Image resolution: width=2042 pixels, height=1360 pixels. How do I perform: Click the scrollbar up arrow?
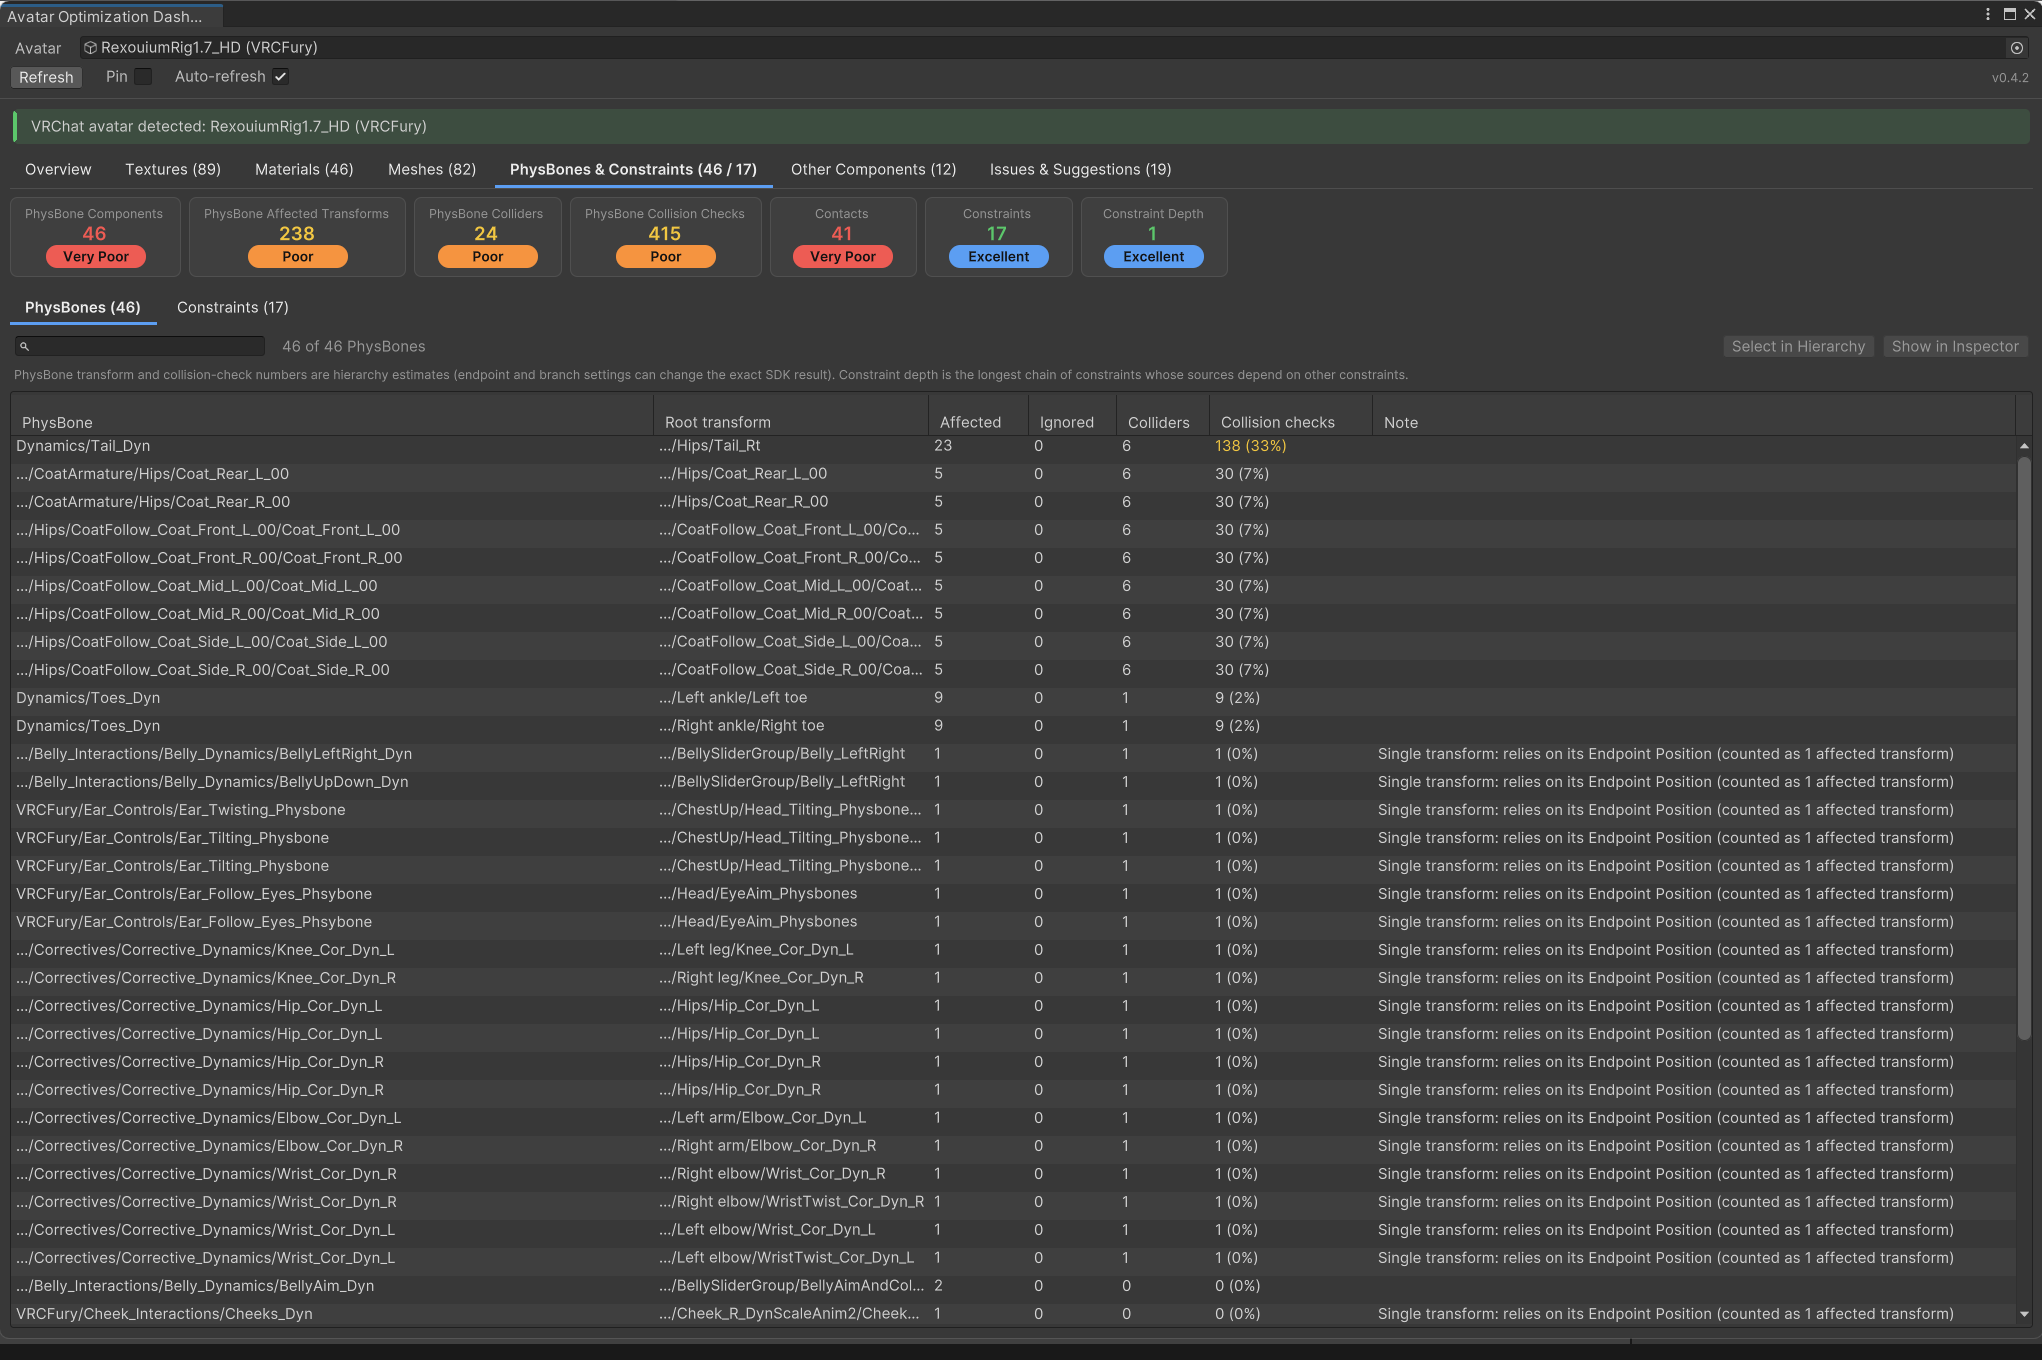(x=2024, y=446)
